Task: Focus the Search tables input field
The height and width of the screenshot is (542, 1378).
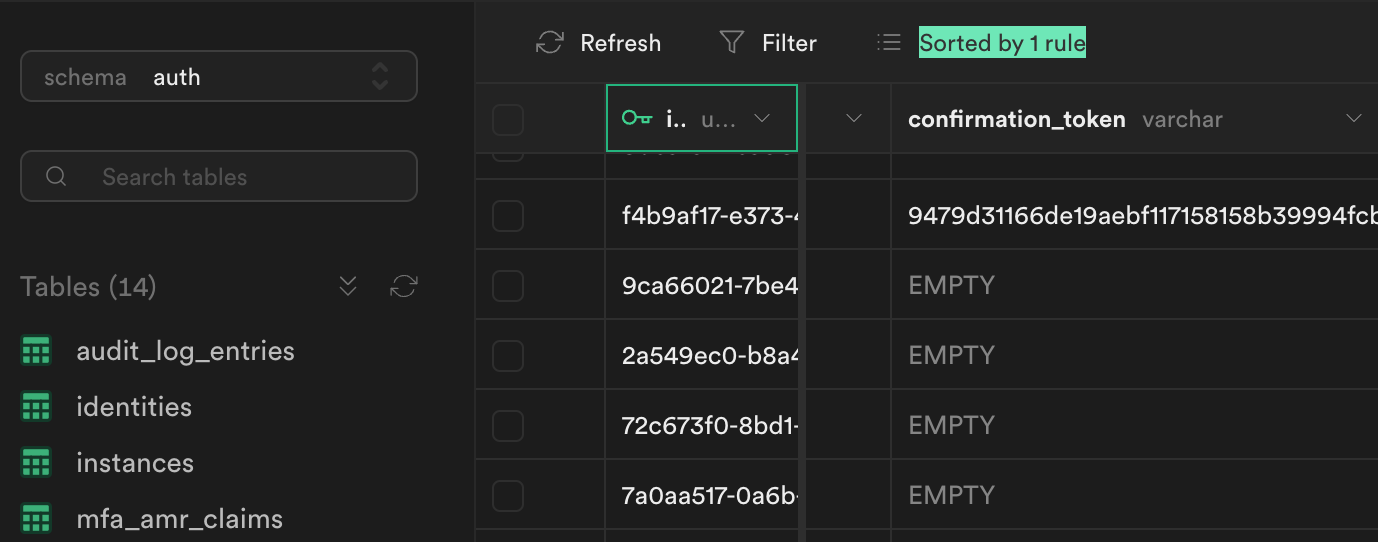Action: tap(219, 177)
